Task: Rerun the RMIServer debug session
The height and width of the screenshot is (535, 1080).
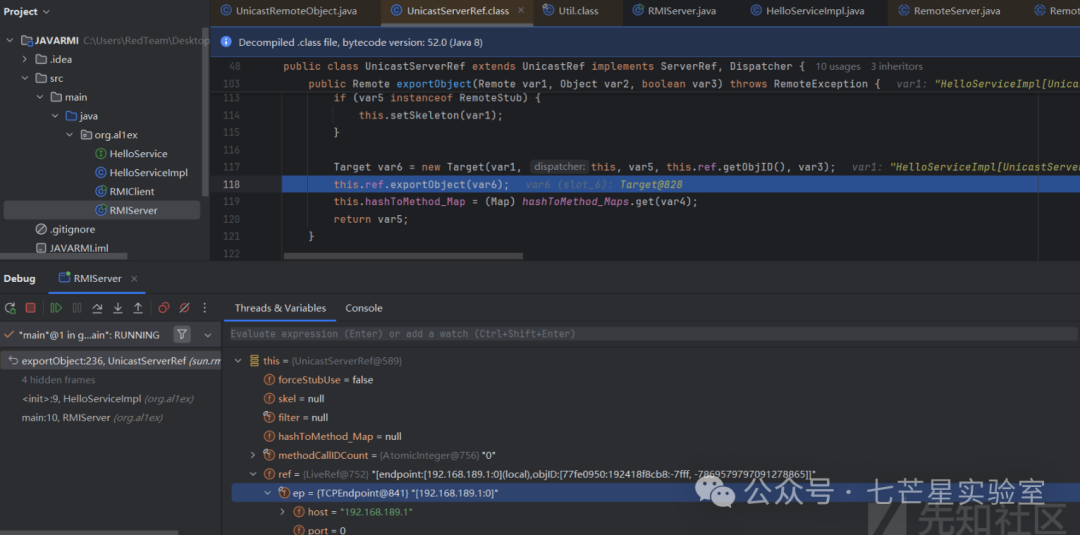Action: pos(10,308)
